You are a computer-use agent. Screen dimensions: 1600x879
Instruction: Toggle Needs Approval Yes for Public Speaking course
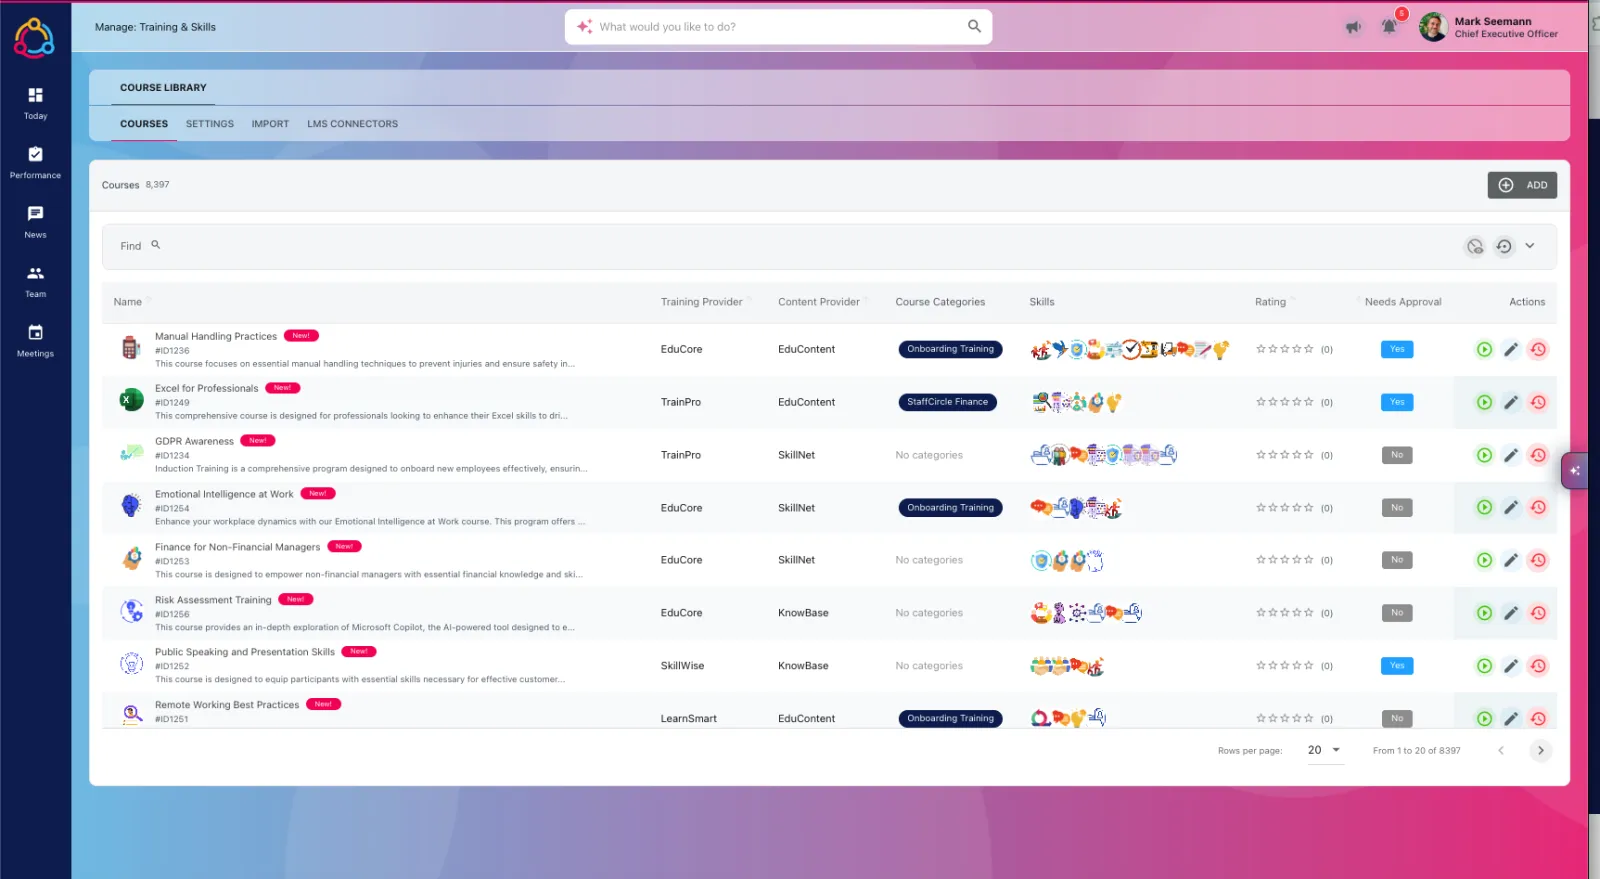1397,666
